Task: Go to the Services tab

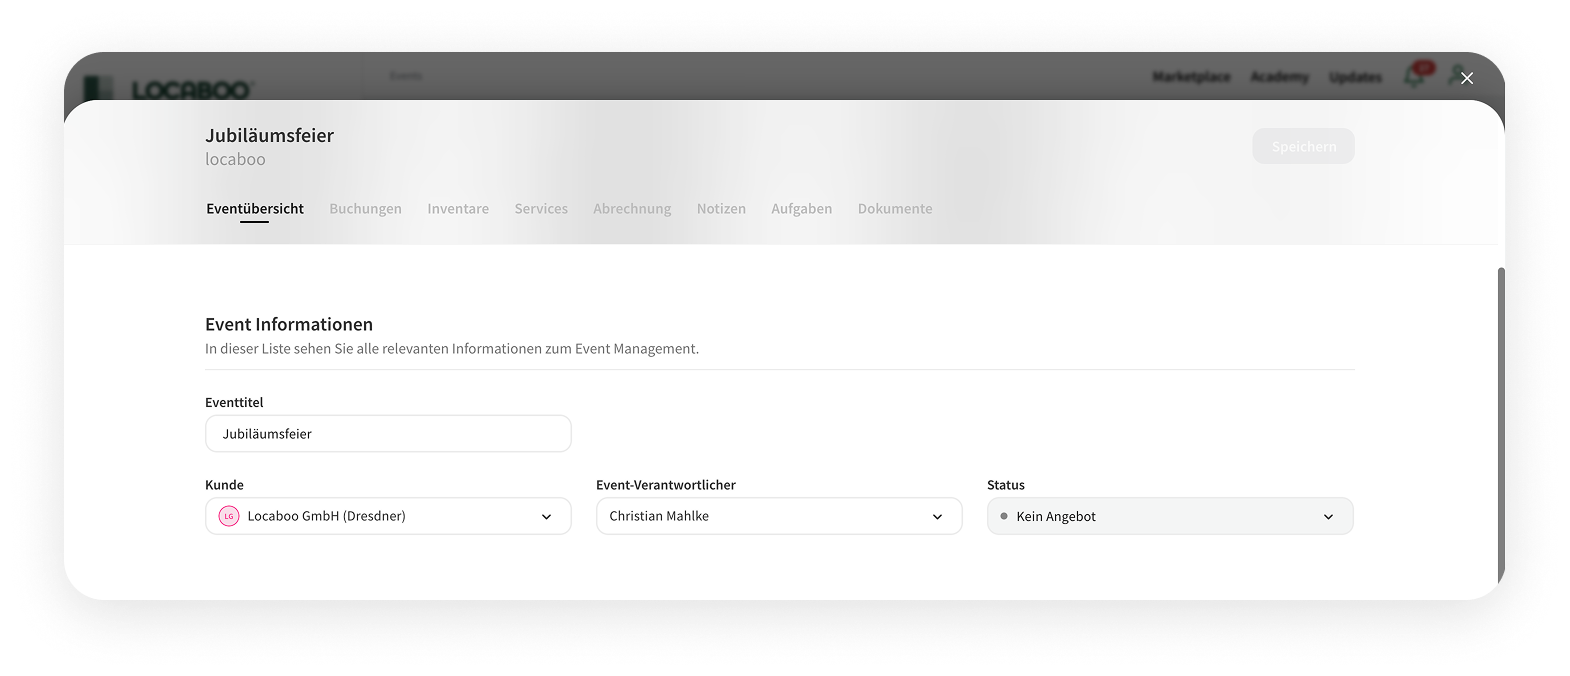Action: [x=541, y=209]
